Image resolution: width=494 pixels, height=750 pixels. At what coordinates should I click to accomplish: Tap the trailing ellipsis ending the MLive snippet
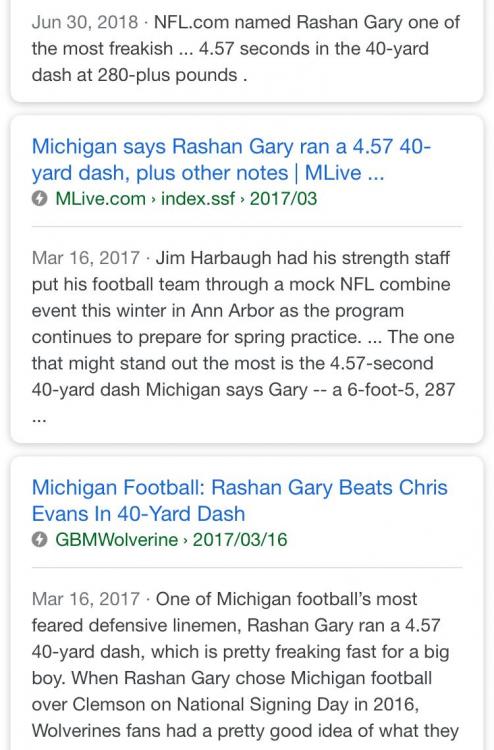39,419
